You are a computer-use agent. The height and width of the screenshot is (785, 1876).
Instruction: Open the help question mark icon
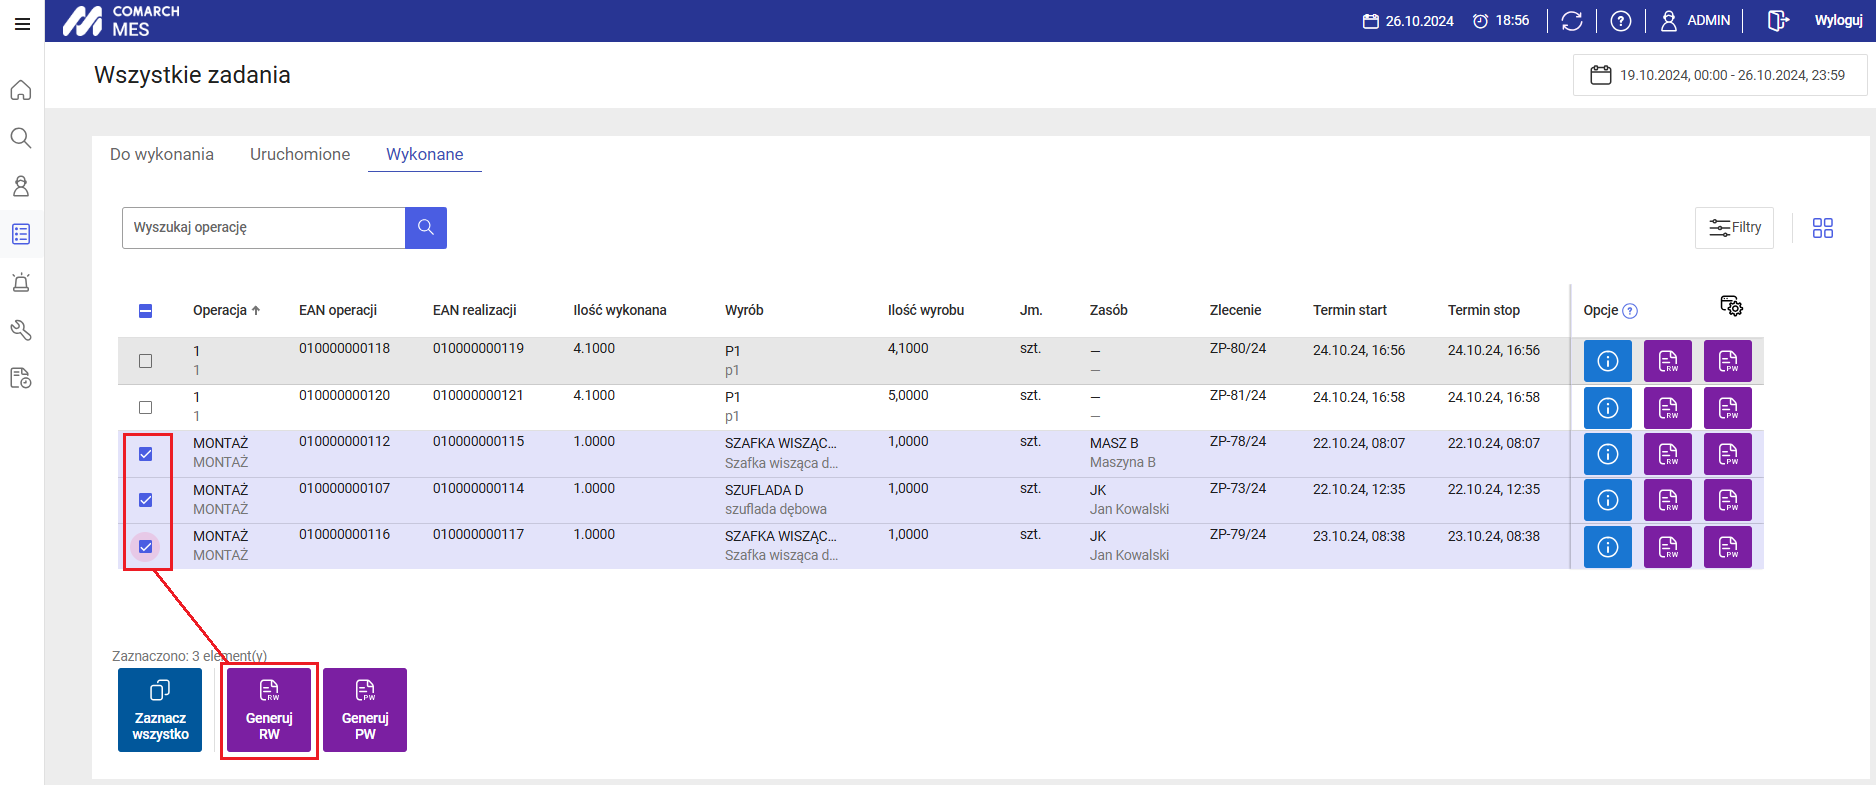click(x=1621, y=21)
